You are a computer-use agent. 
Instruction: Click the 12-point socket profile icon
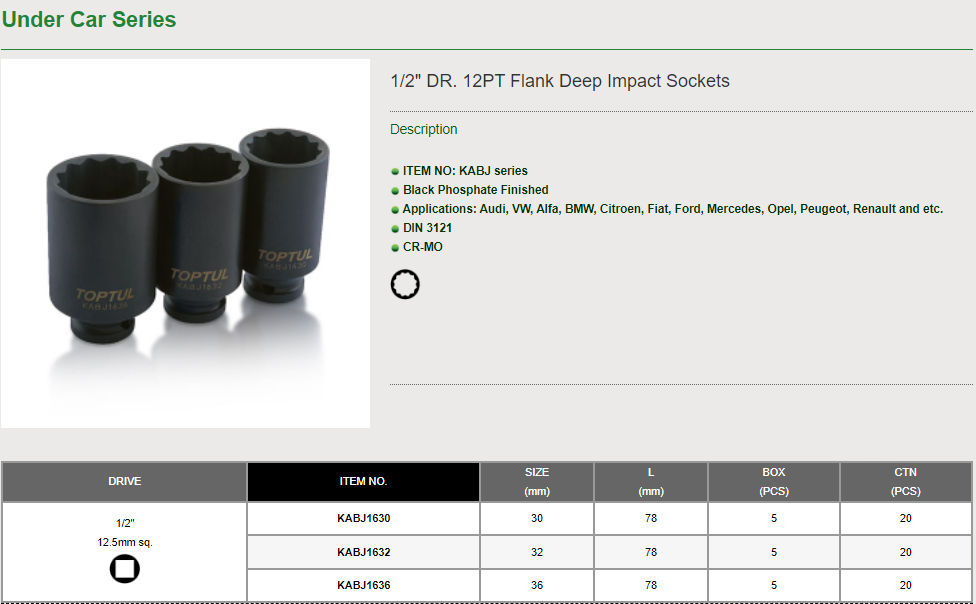pos(405,285)
